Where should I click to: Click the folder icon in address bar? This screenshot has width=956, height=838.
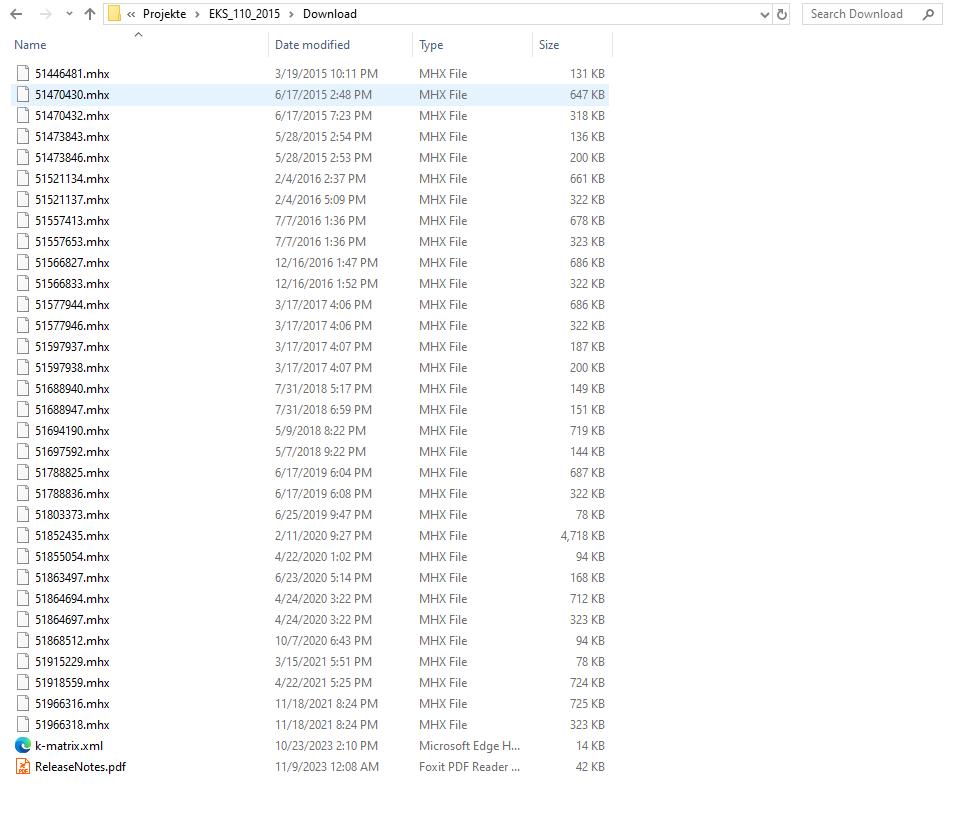pos(114,14)
